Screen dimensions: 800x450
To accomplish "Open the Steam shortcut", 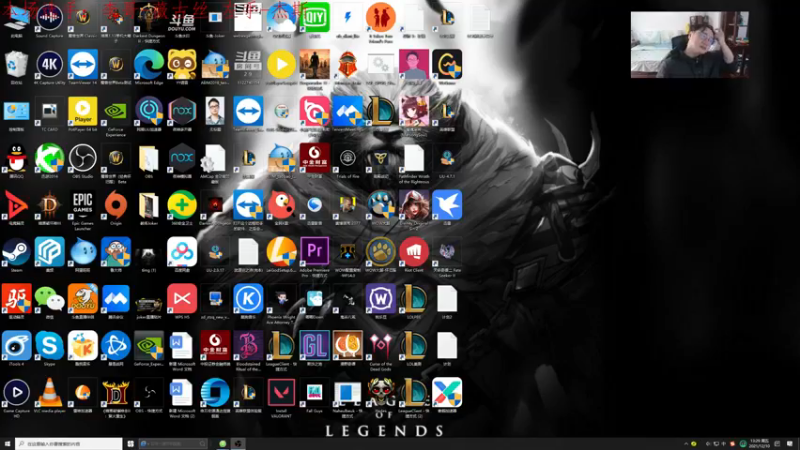I will (x=16, y=253).
